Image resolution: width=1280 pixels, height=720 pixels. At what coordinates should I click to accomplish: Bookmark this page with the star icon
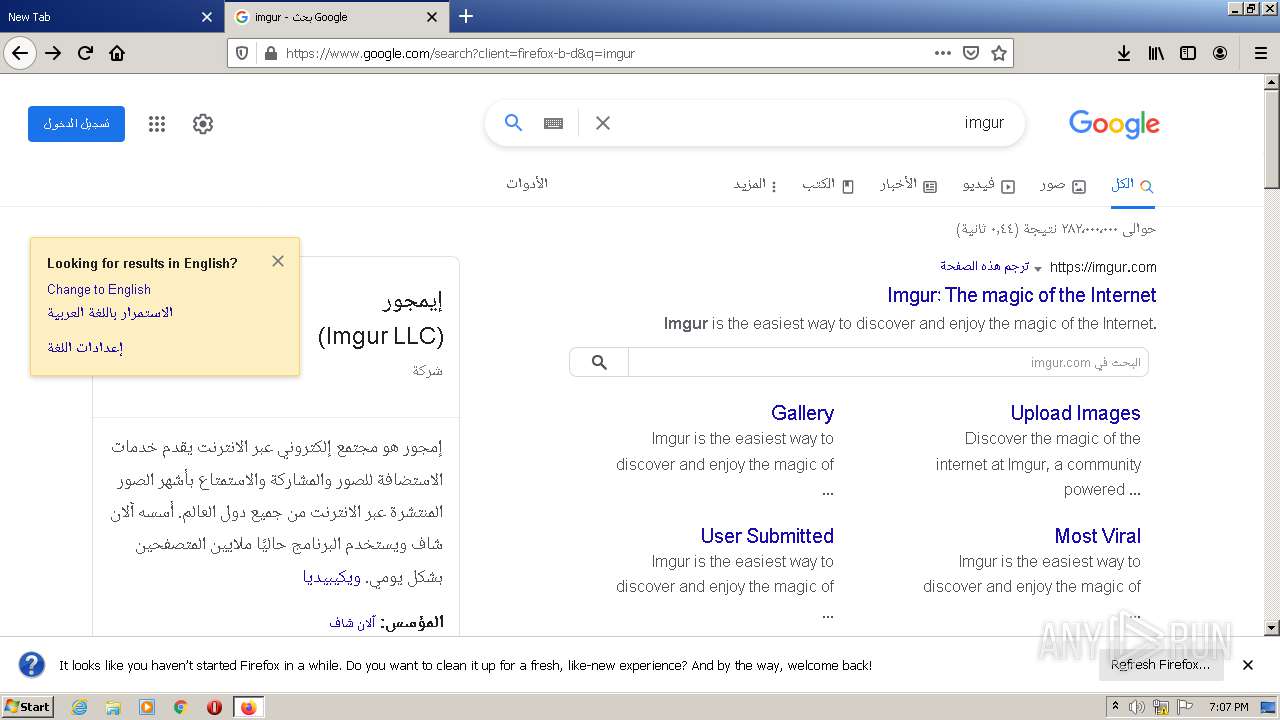click(998, 53)
